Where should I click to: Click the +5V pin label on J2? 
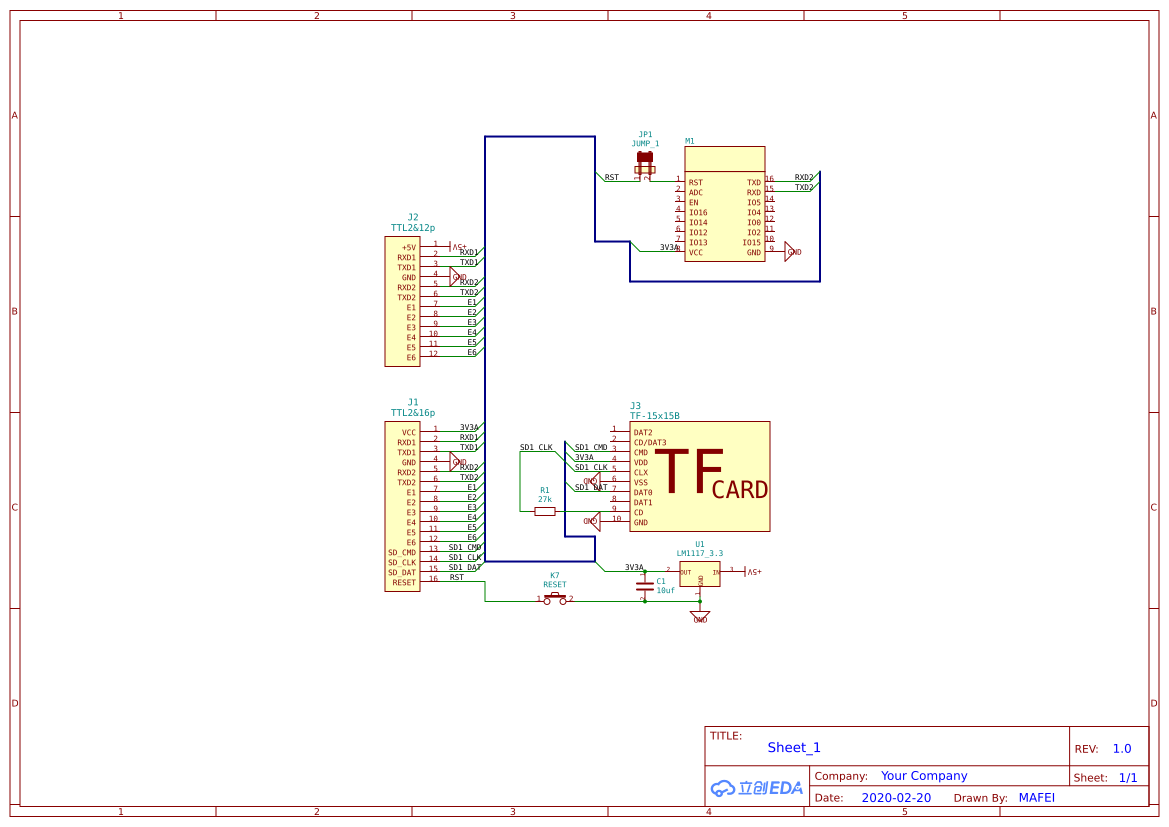tap(409, 248)
